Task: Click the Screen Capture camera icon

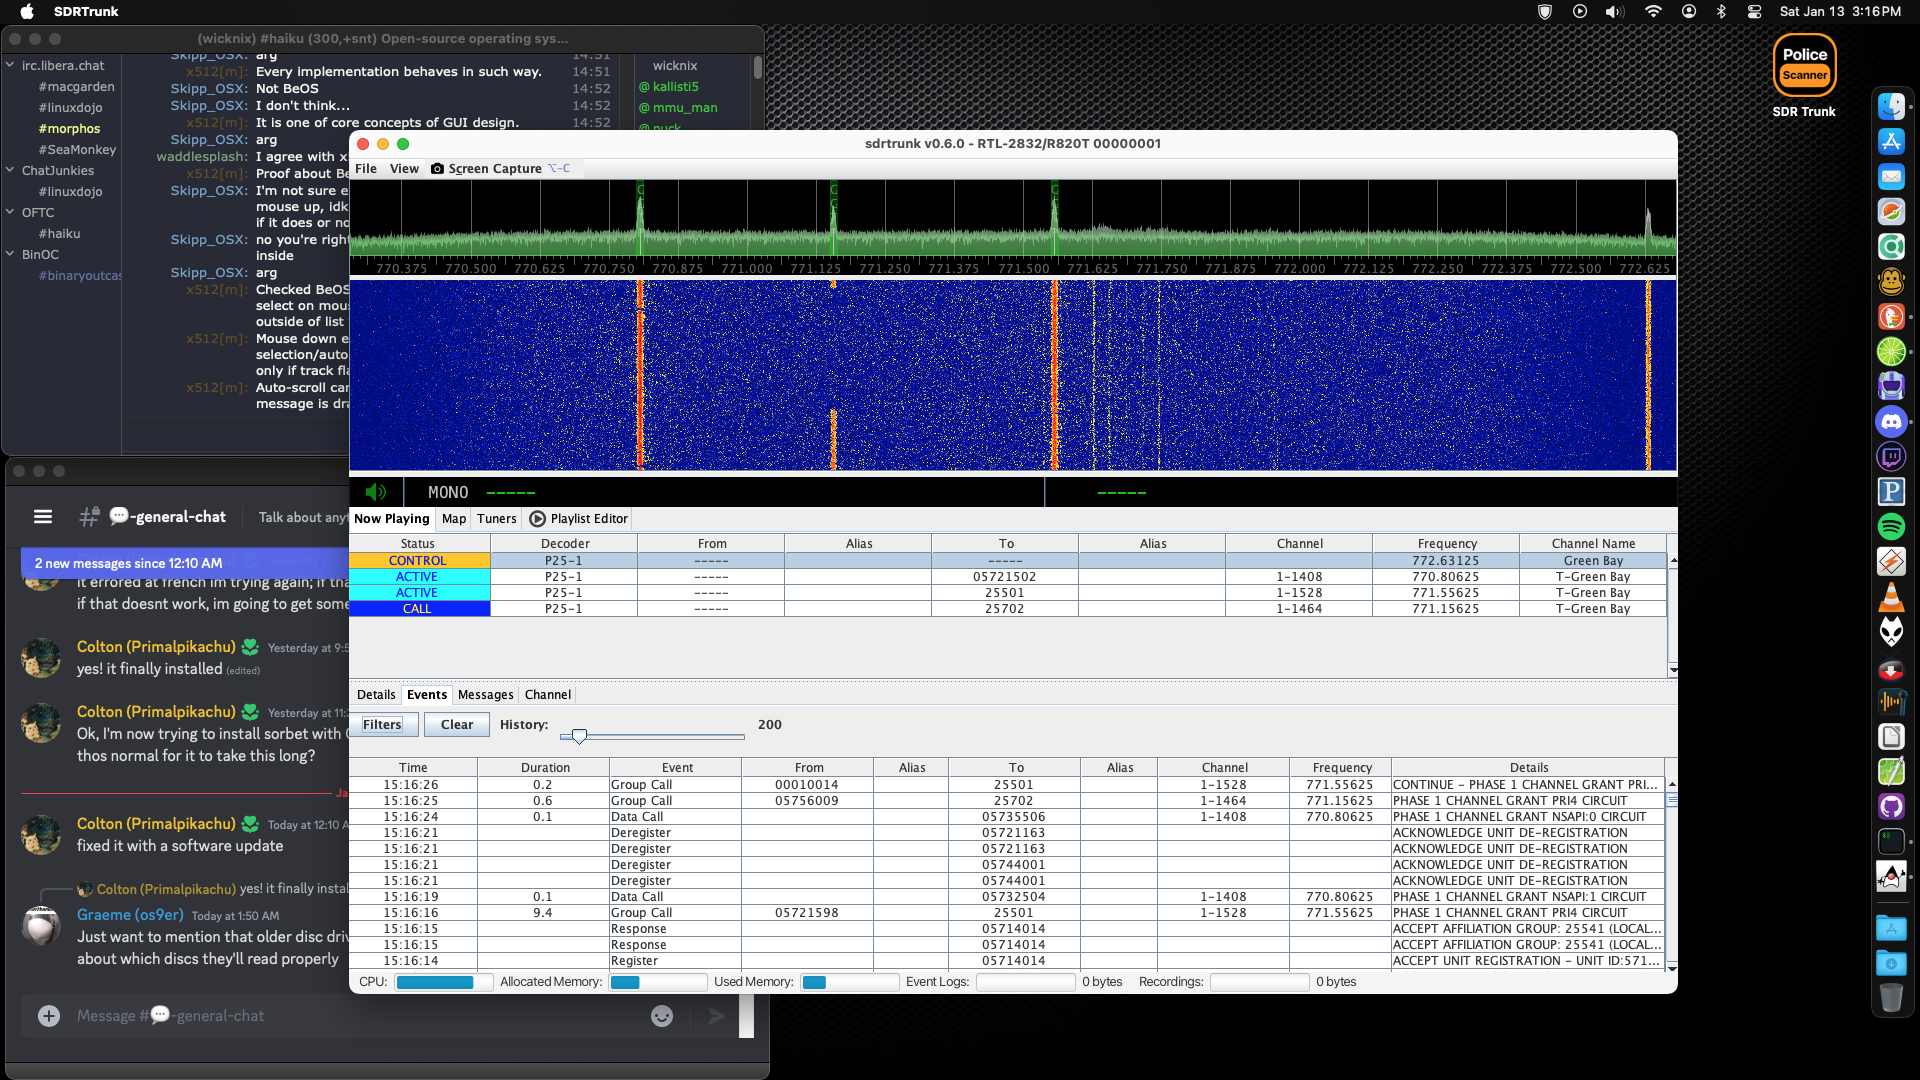Action: pos(438,169)
